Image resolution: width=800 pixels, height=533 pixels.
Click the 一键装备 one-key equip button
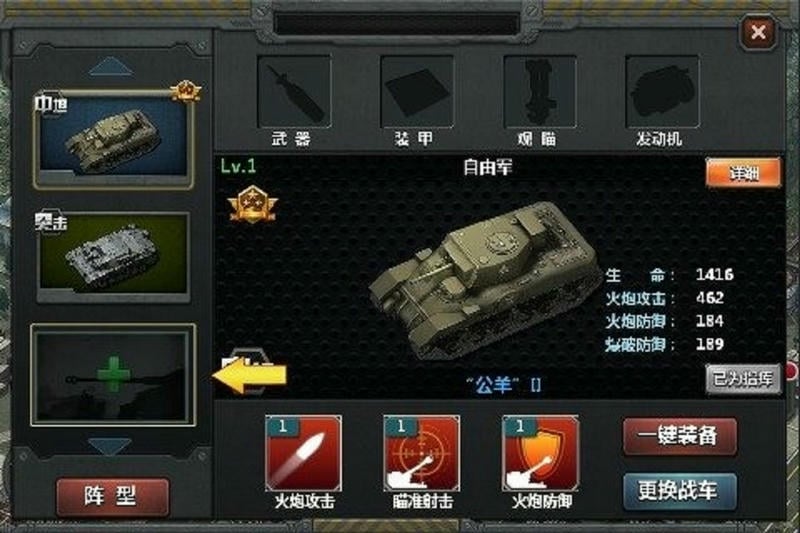pyautogui.click(x=680, y=437)
